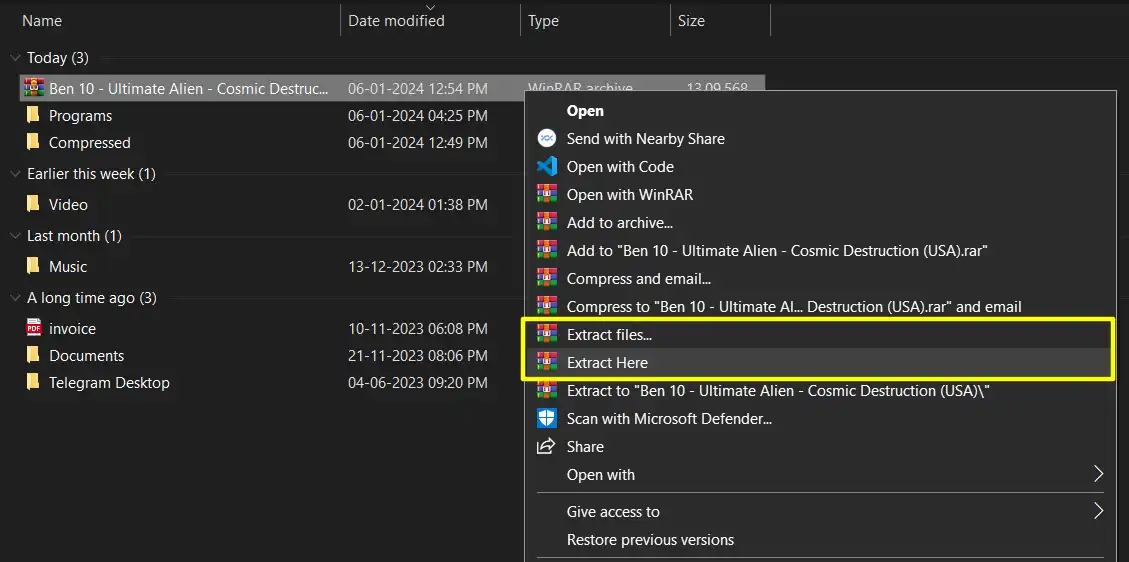Select the Video folder name
Viewport: 1129px width, 562px height.
[x=68, y=205]
